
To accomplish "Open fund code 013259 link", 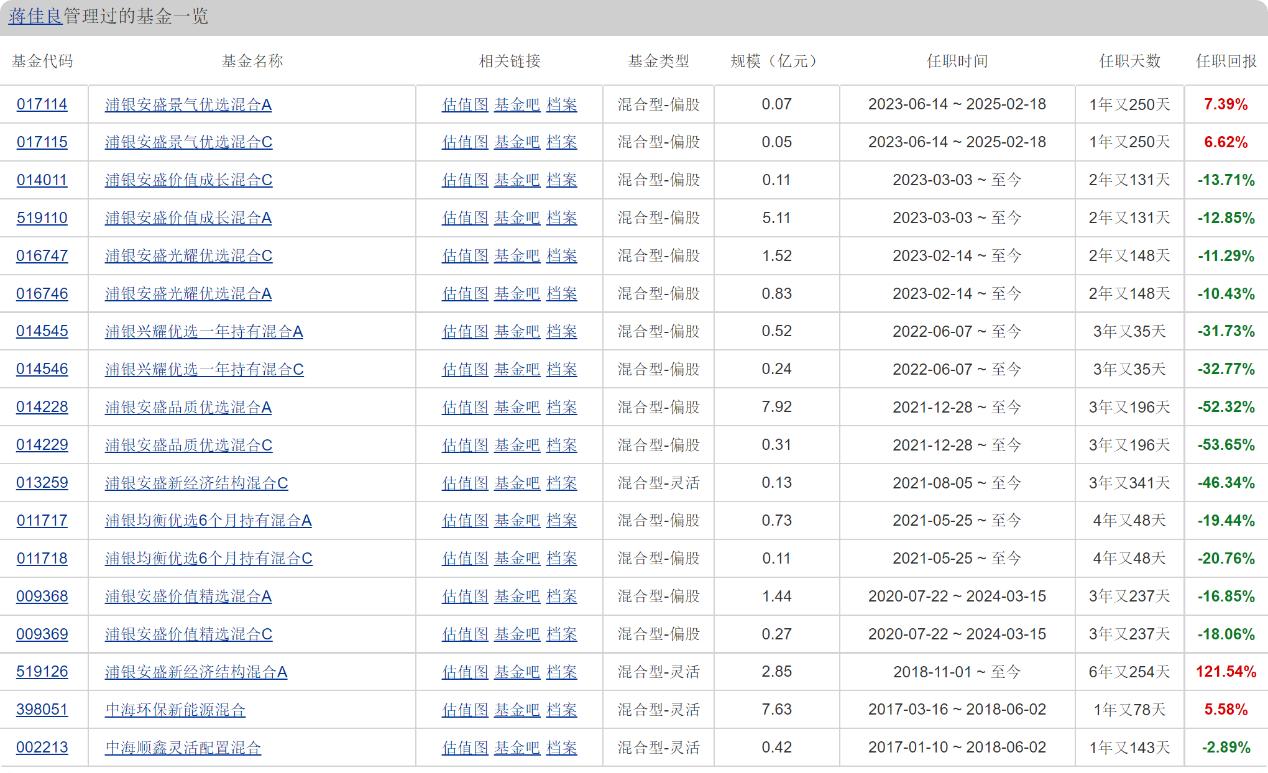I will [x=42, y=483].
